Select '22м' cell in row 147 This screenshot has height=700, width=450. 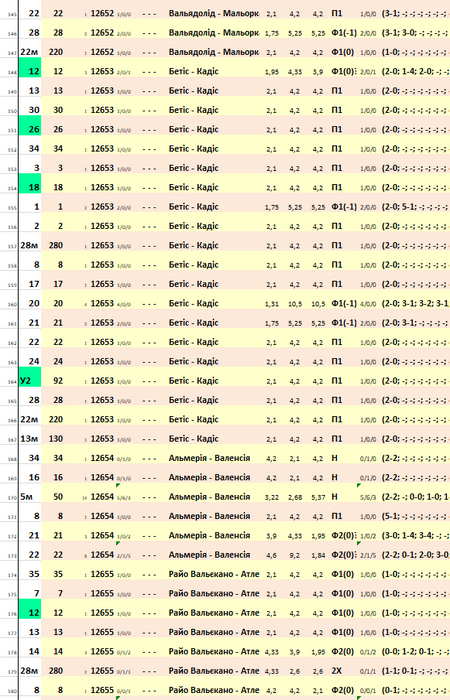tap(29, 52)
